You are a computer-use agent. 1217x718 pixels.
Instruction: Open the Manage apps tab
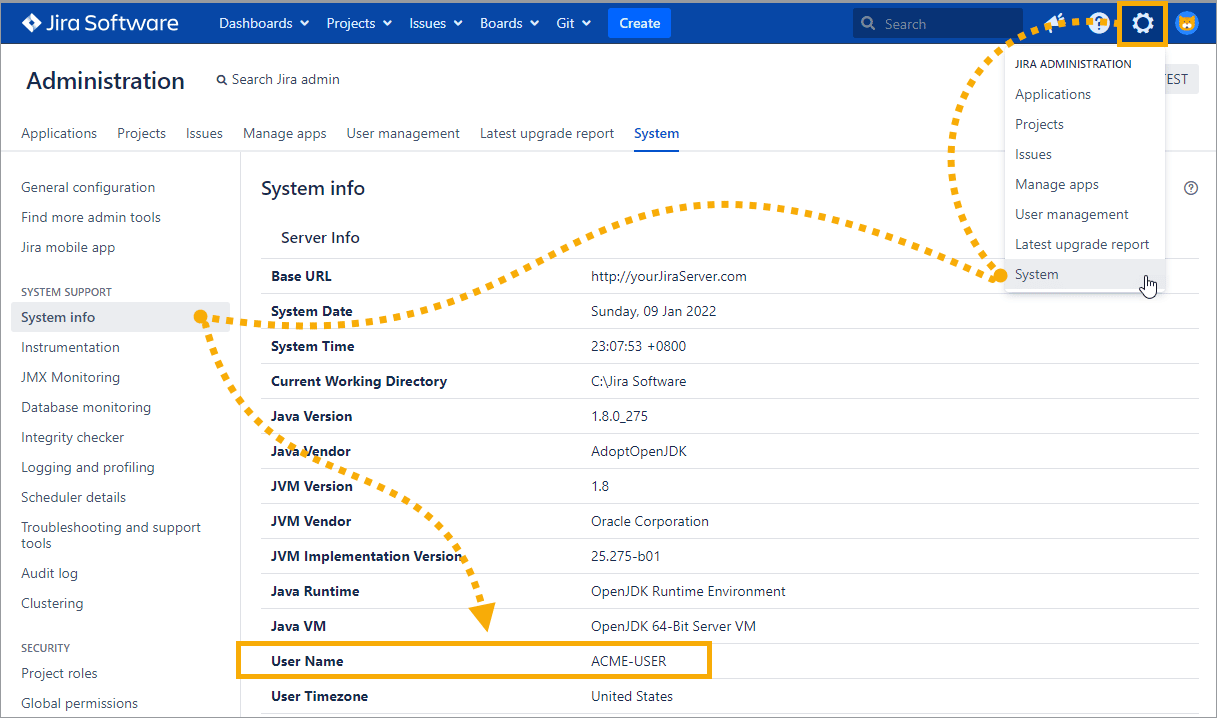tap(284, 133)
